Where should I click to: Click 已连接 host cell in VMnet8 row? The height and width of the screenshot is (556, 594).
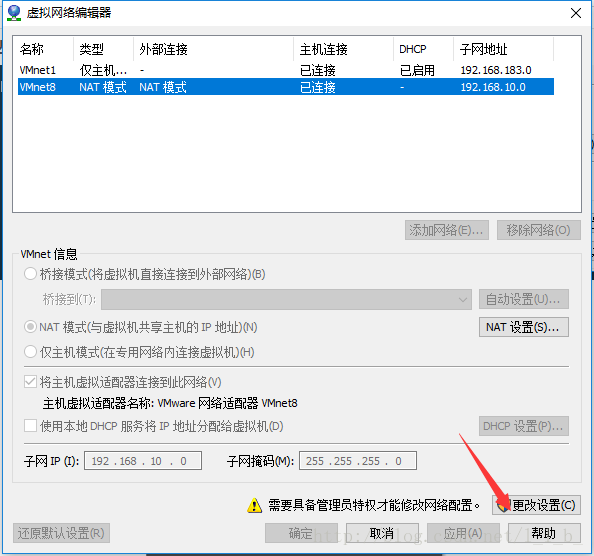coord(317,87)
